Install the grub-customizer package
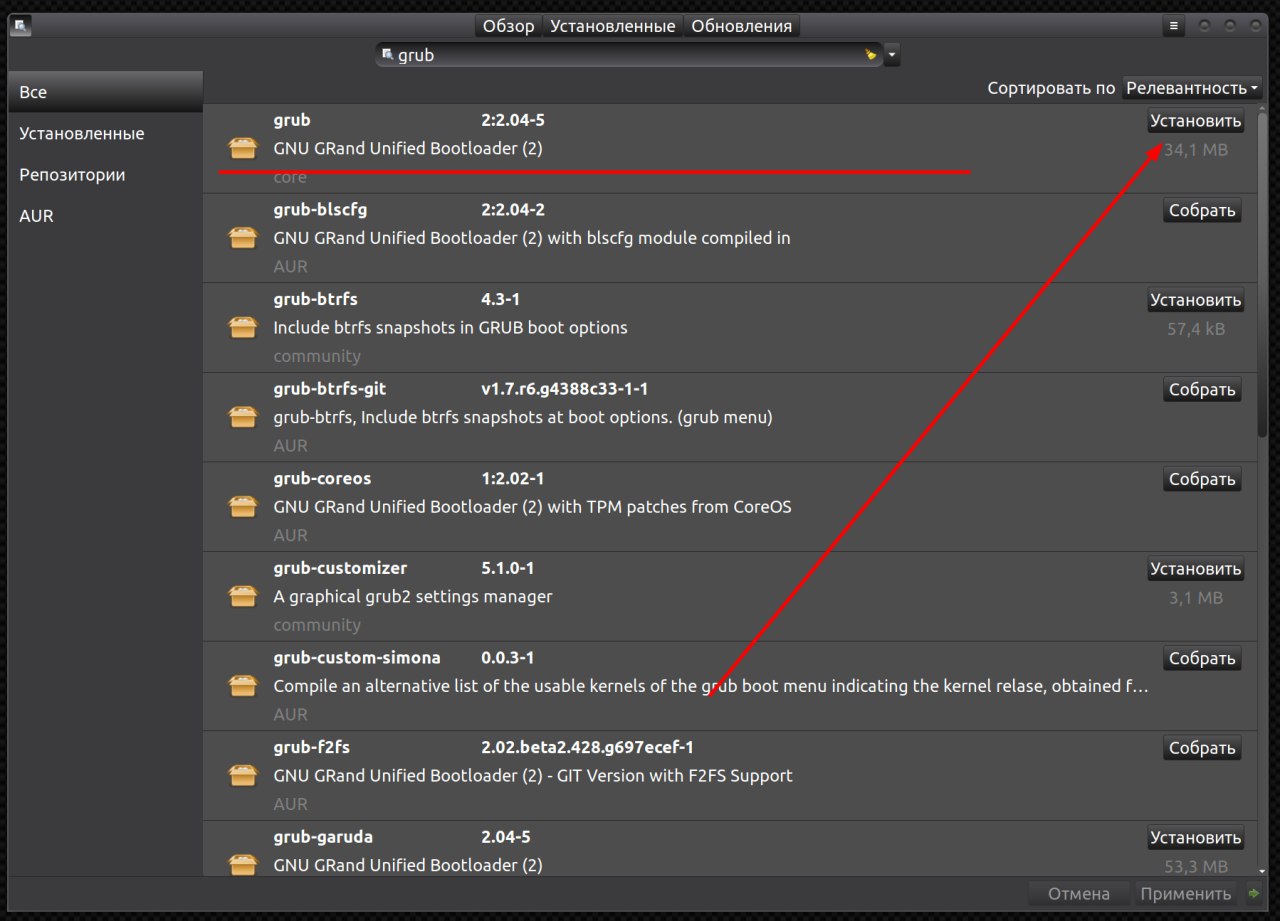Viewport: 1280px width, 921px height. coord(1195,569)
